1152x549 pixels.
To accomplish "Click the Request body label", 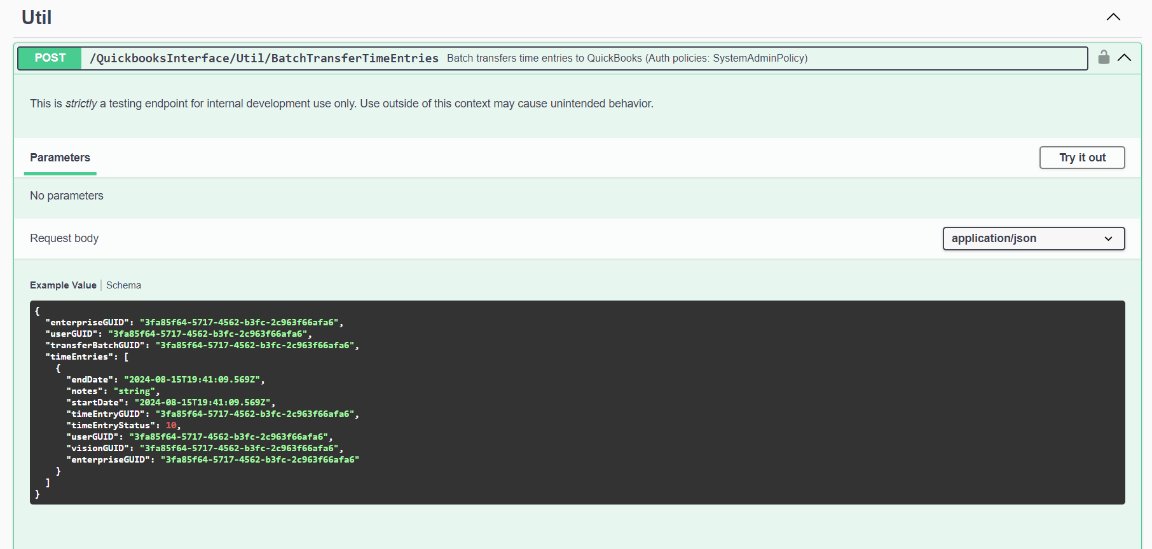I will pos(64,238).
